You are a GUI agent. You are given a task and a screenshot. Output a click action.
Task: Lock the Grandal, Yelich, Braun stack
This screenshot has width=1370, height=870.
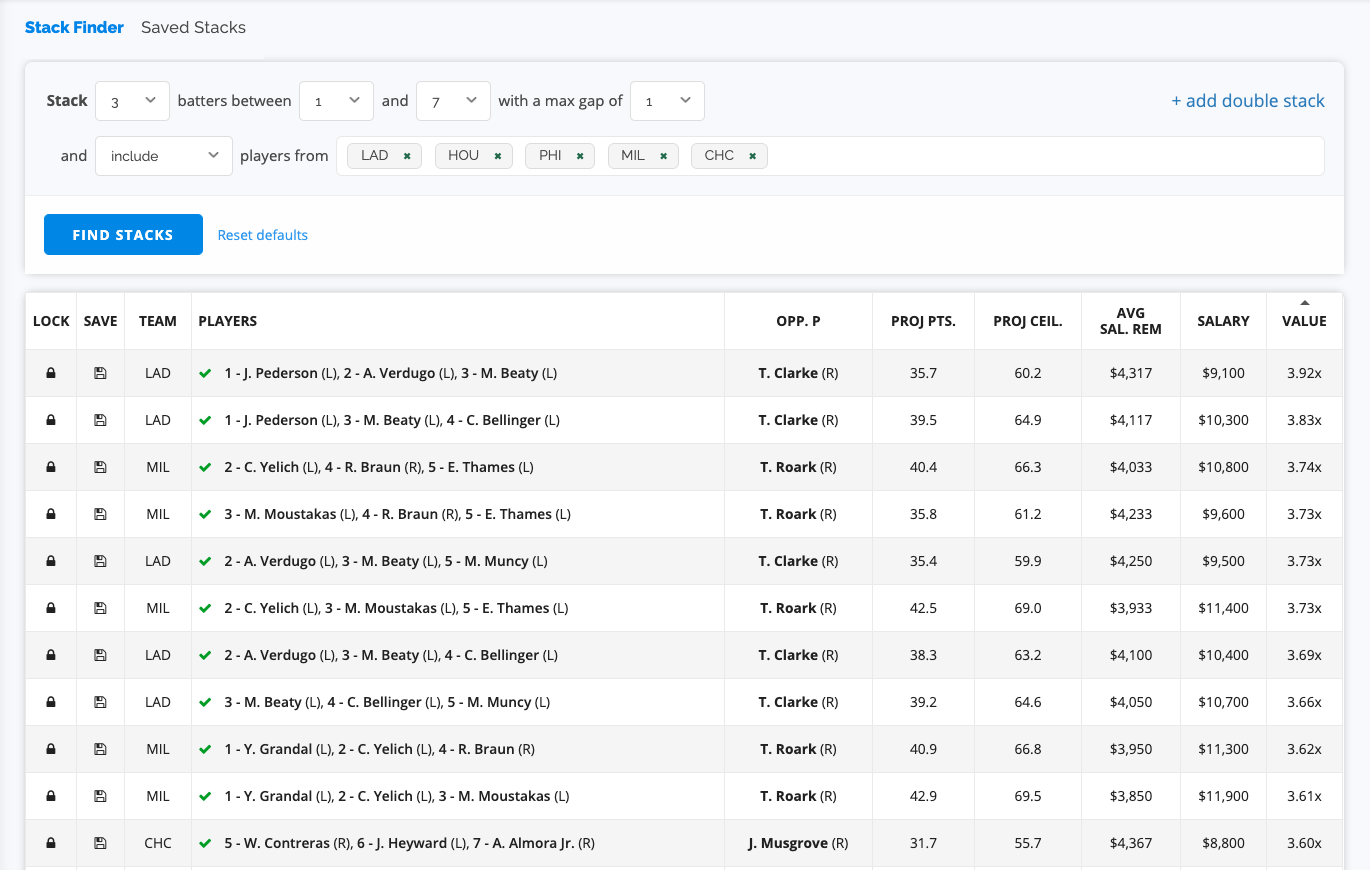click(51, 749)
